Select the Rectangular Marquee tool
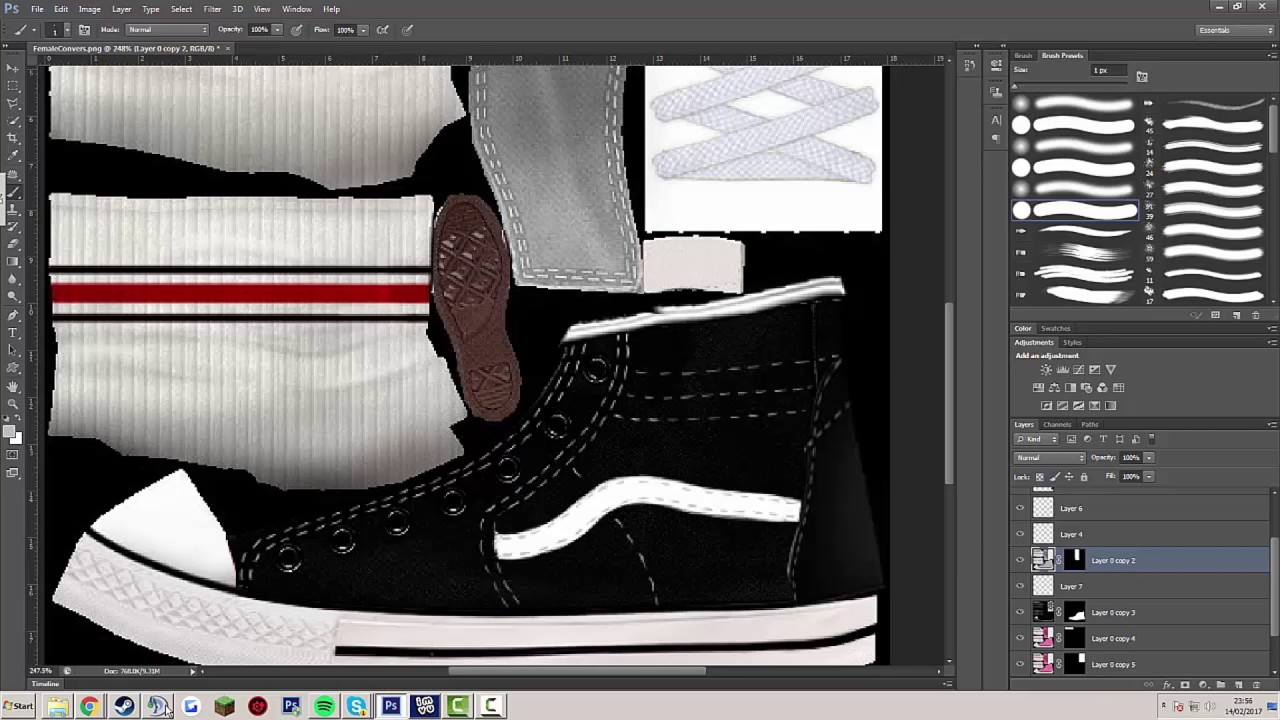Viewport: 1280px width, 720px height. pos(13,86)
